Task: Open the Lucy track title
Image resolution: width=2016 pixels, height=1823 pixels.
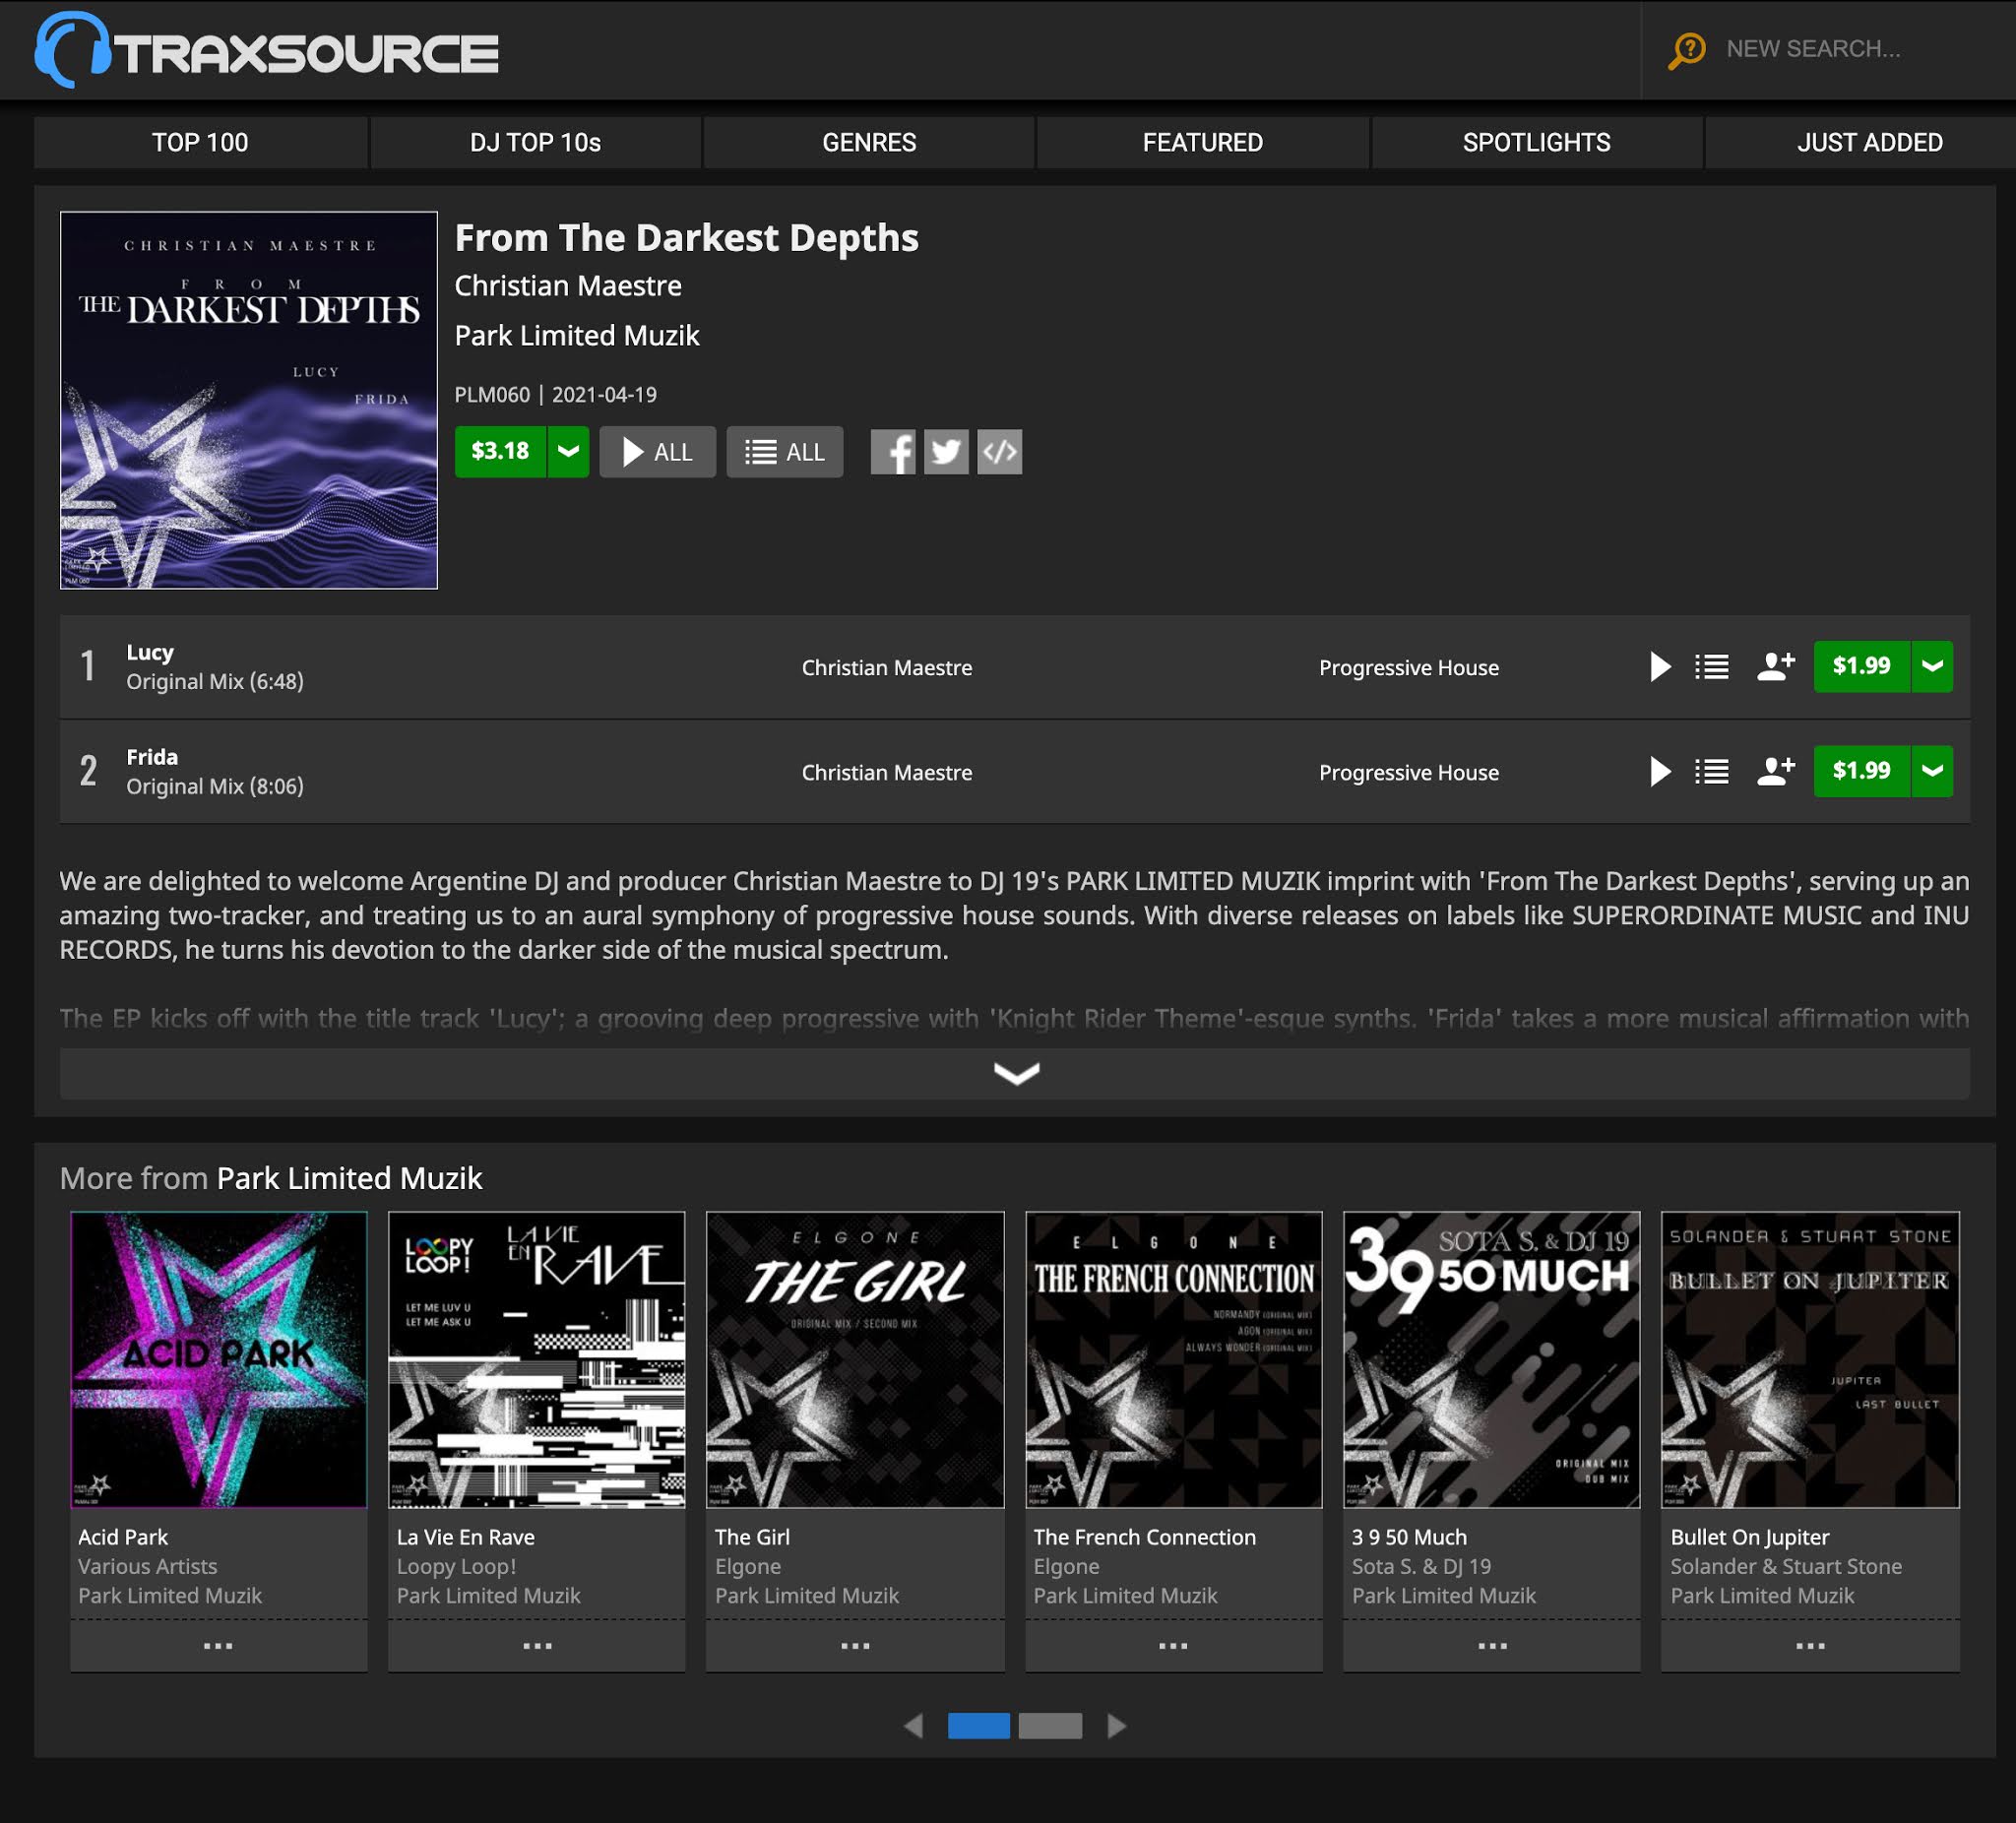Action: 150,652
